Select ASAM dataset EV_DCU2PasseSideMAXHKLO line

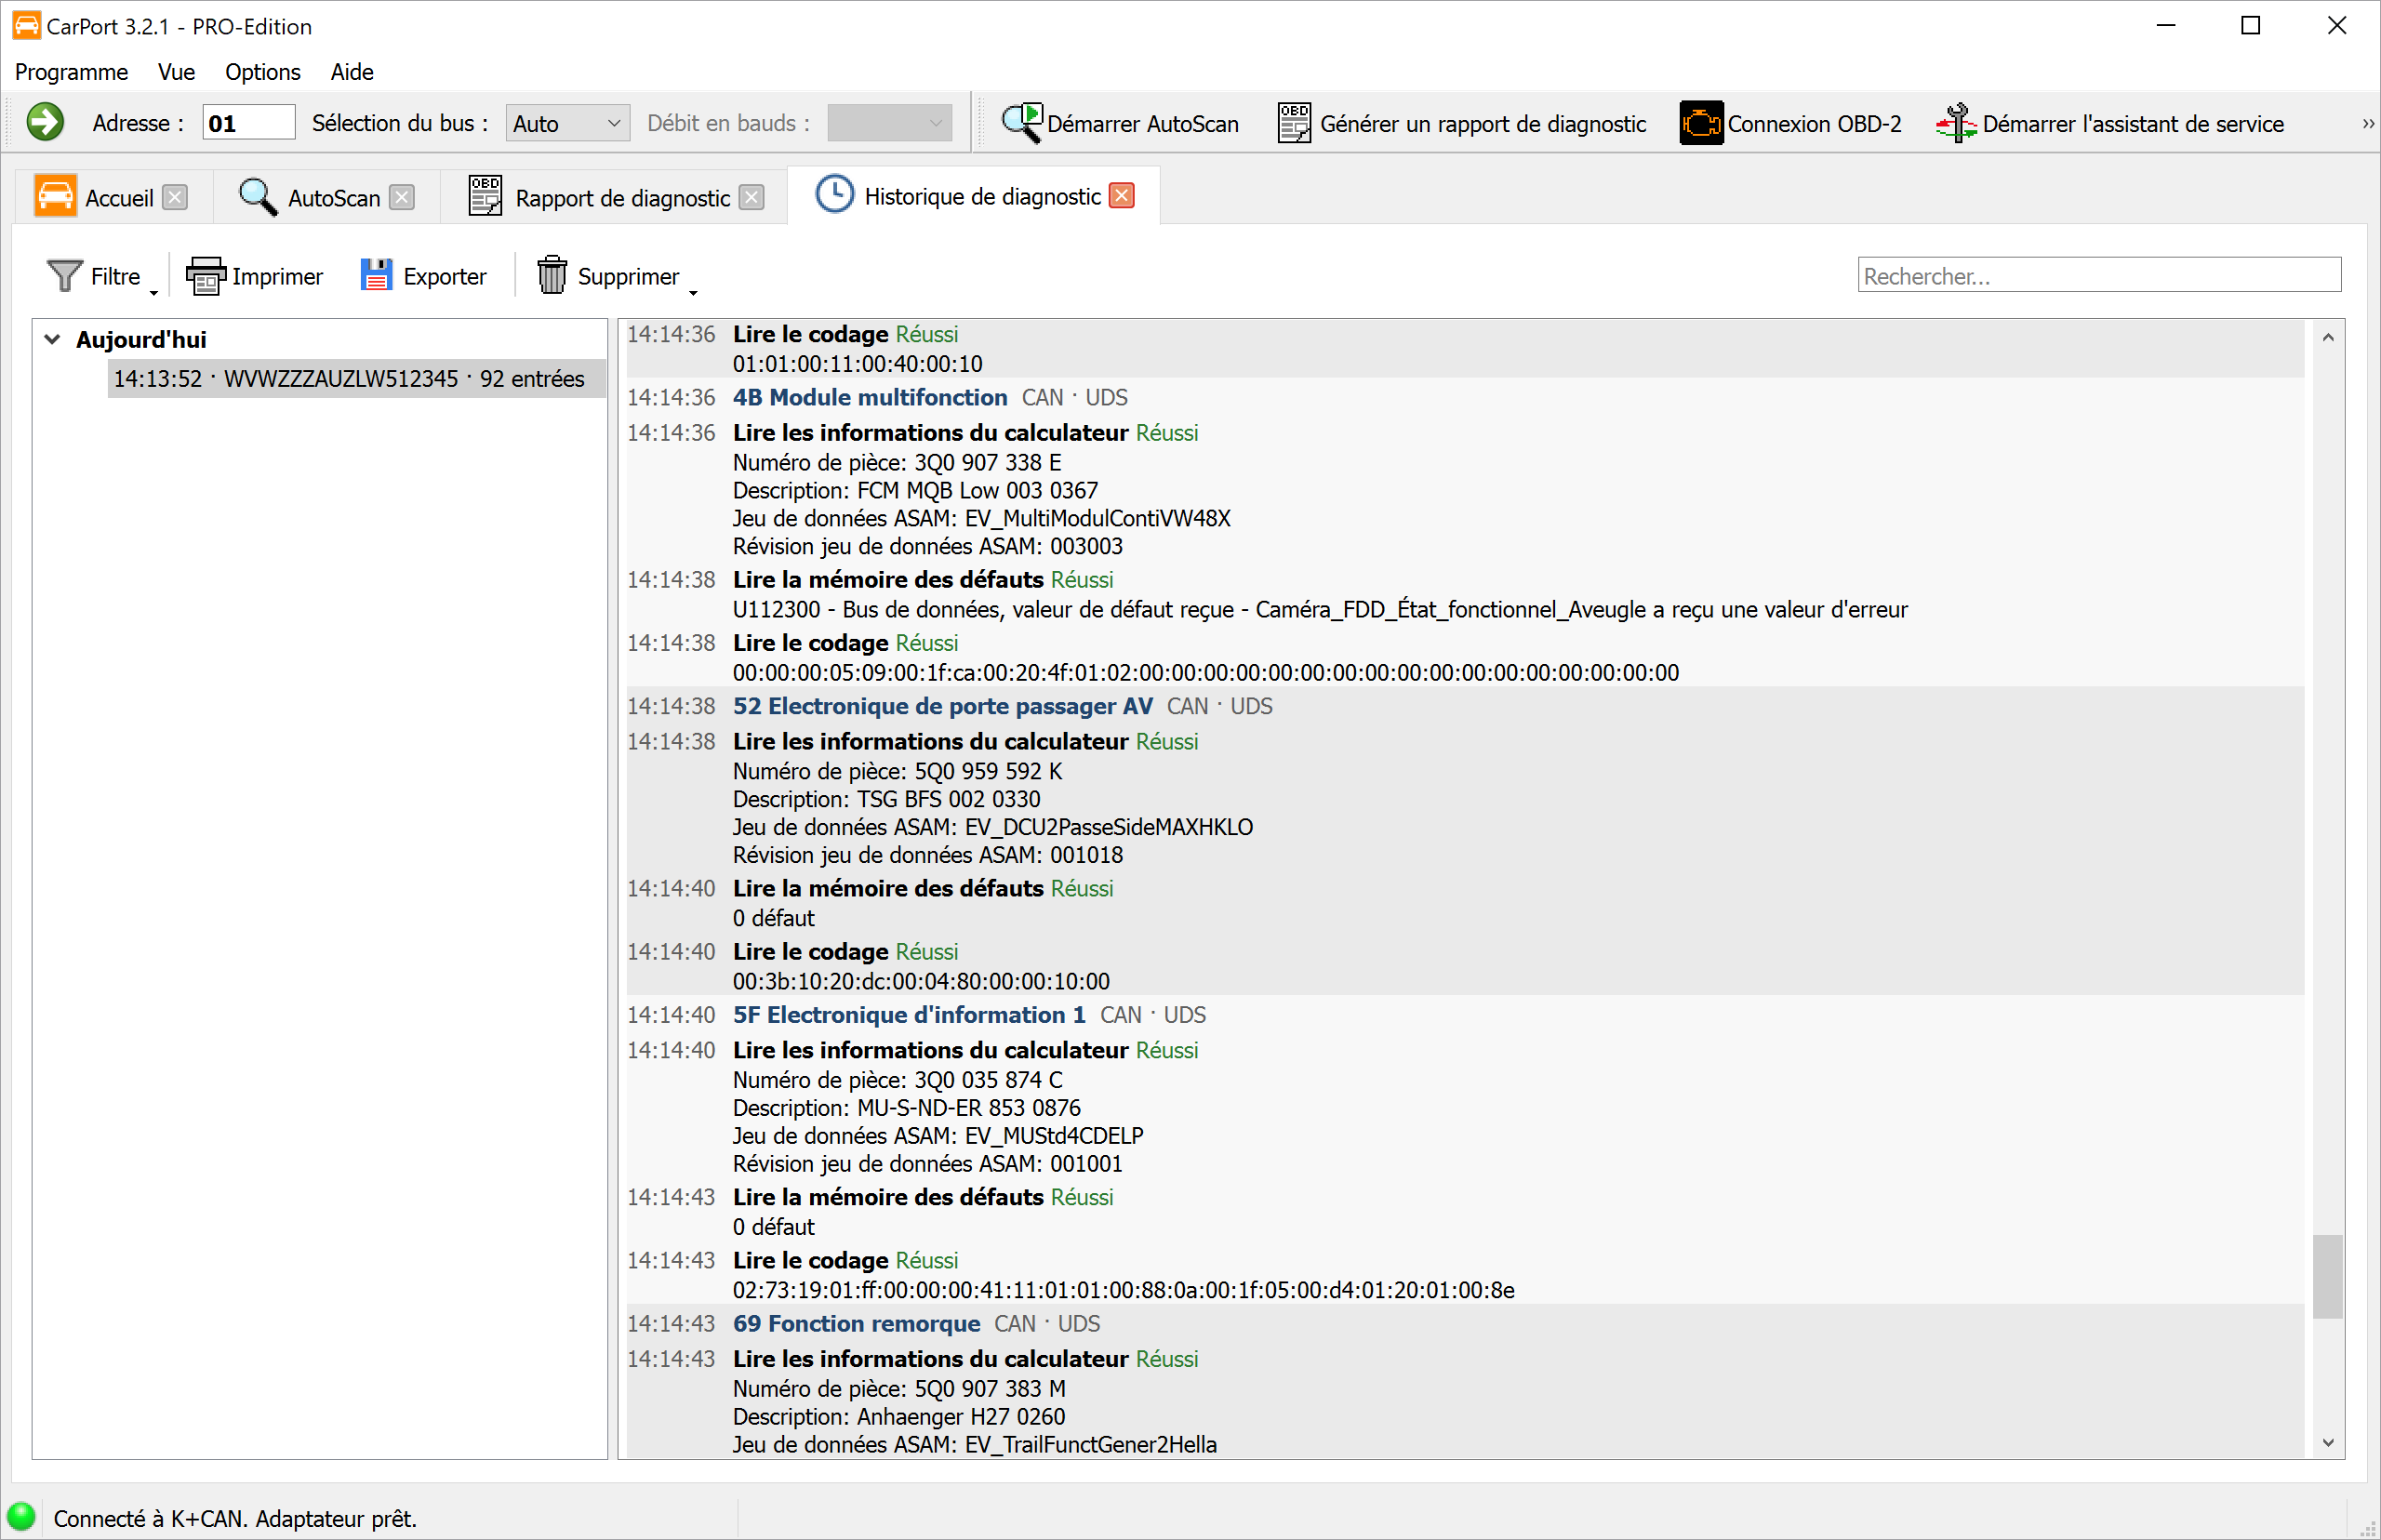(x=993, y=827)
